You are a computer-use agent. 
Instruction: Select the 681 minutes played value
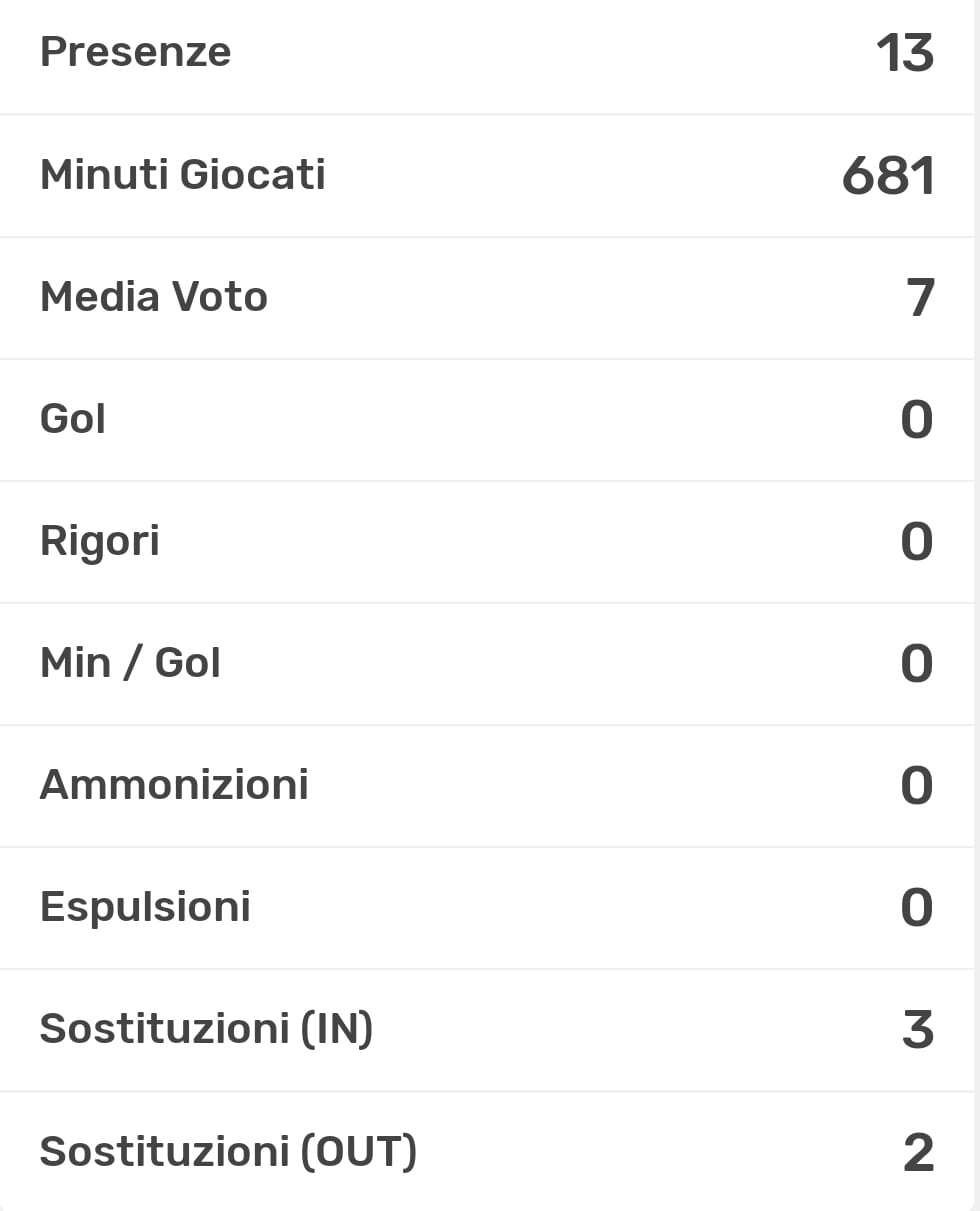coord(888,176)
